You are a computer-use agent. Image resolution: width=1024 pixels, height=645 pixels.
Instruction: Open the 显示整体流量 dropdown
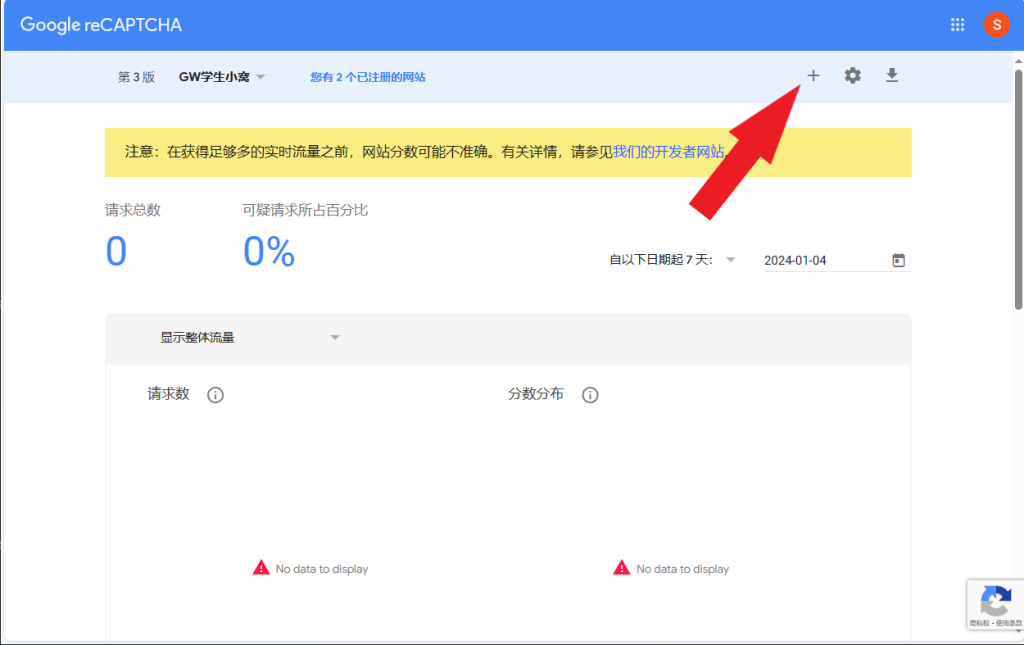pyautogui.click(x=249, y=338)
